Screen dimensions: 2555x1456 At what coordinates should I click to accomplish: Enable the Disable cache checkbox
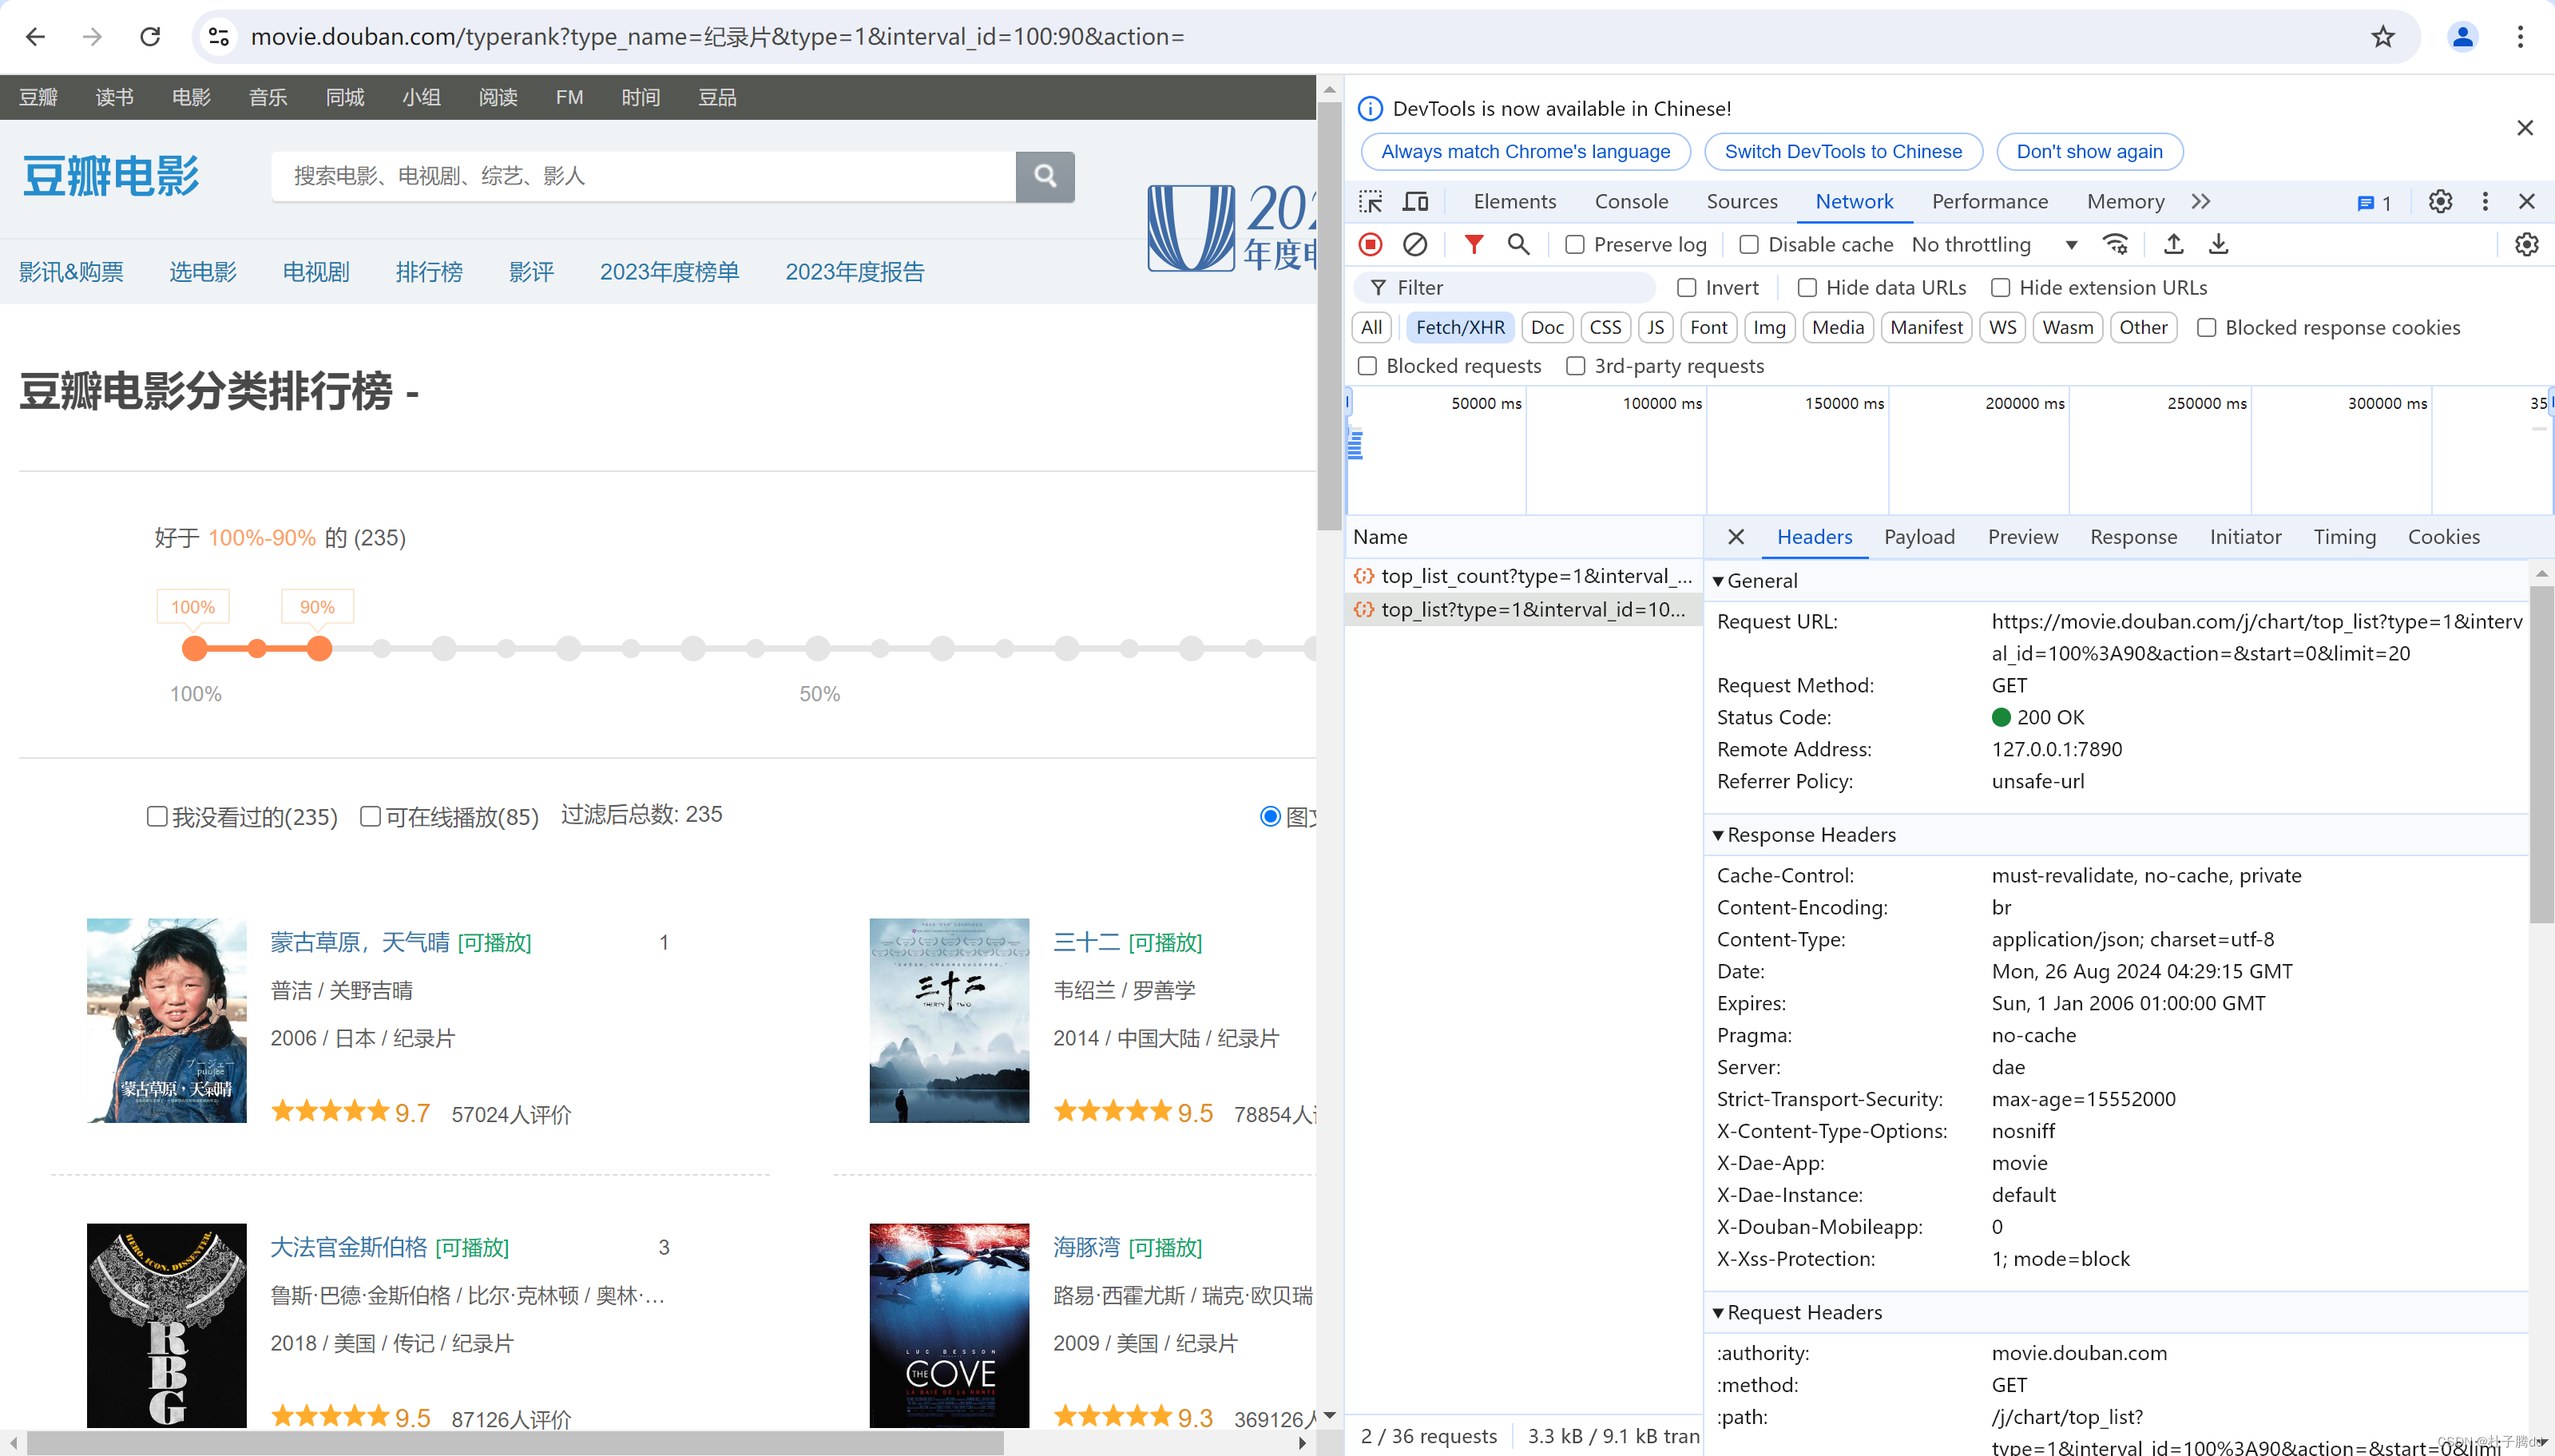point(1749,245)
